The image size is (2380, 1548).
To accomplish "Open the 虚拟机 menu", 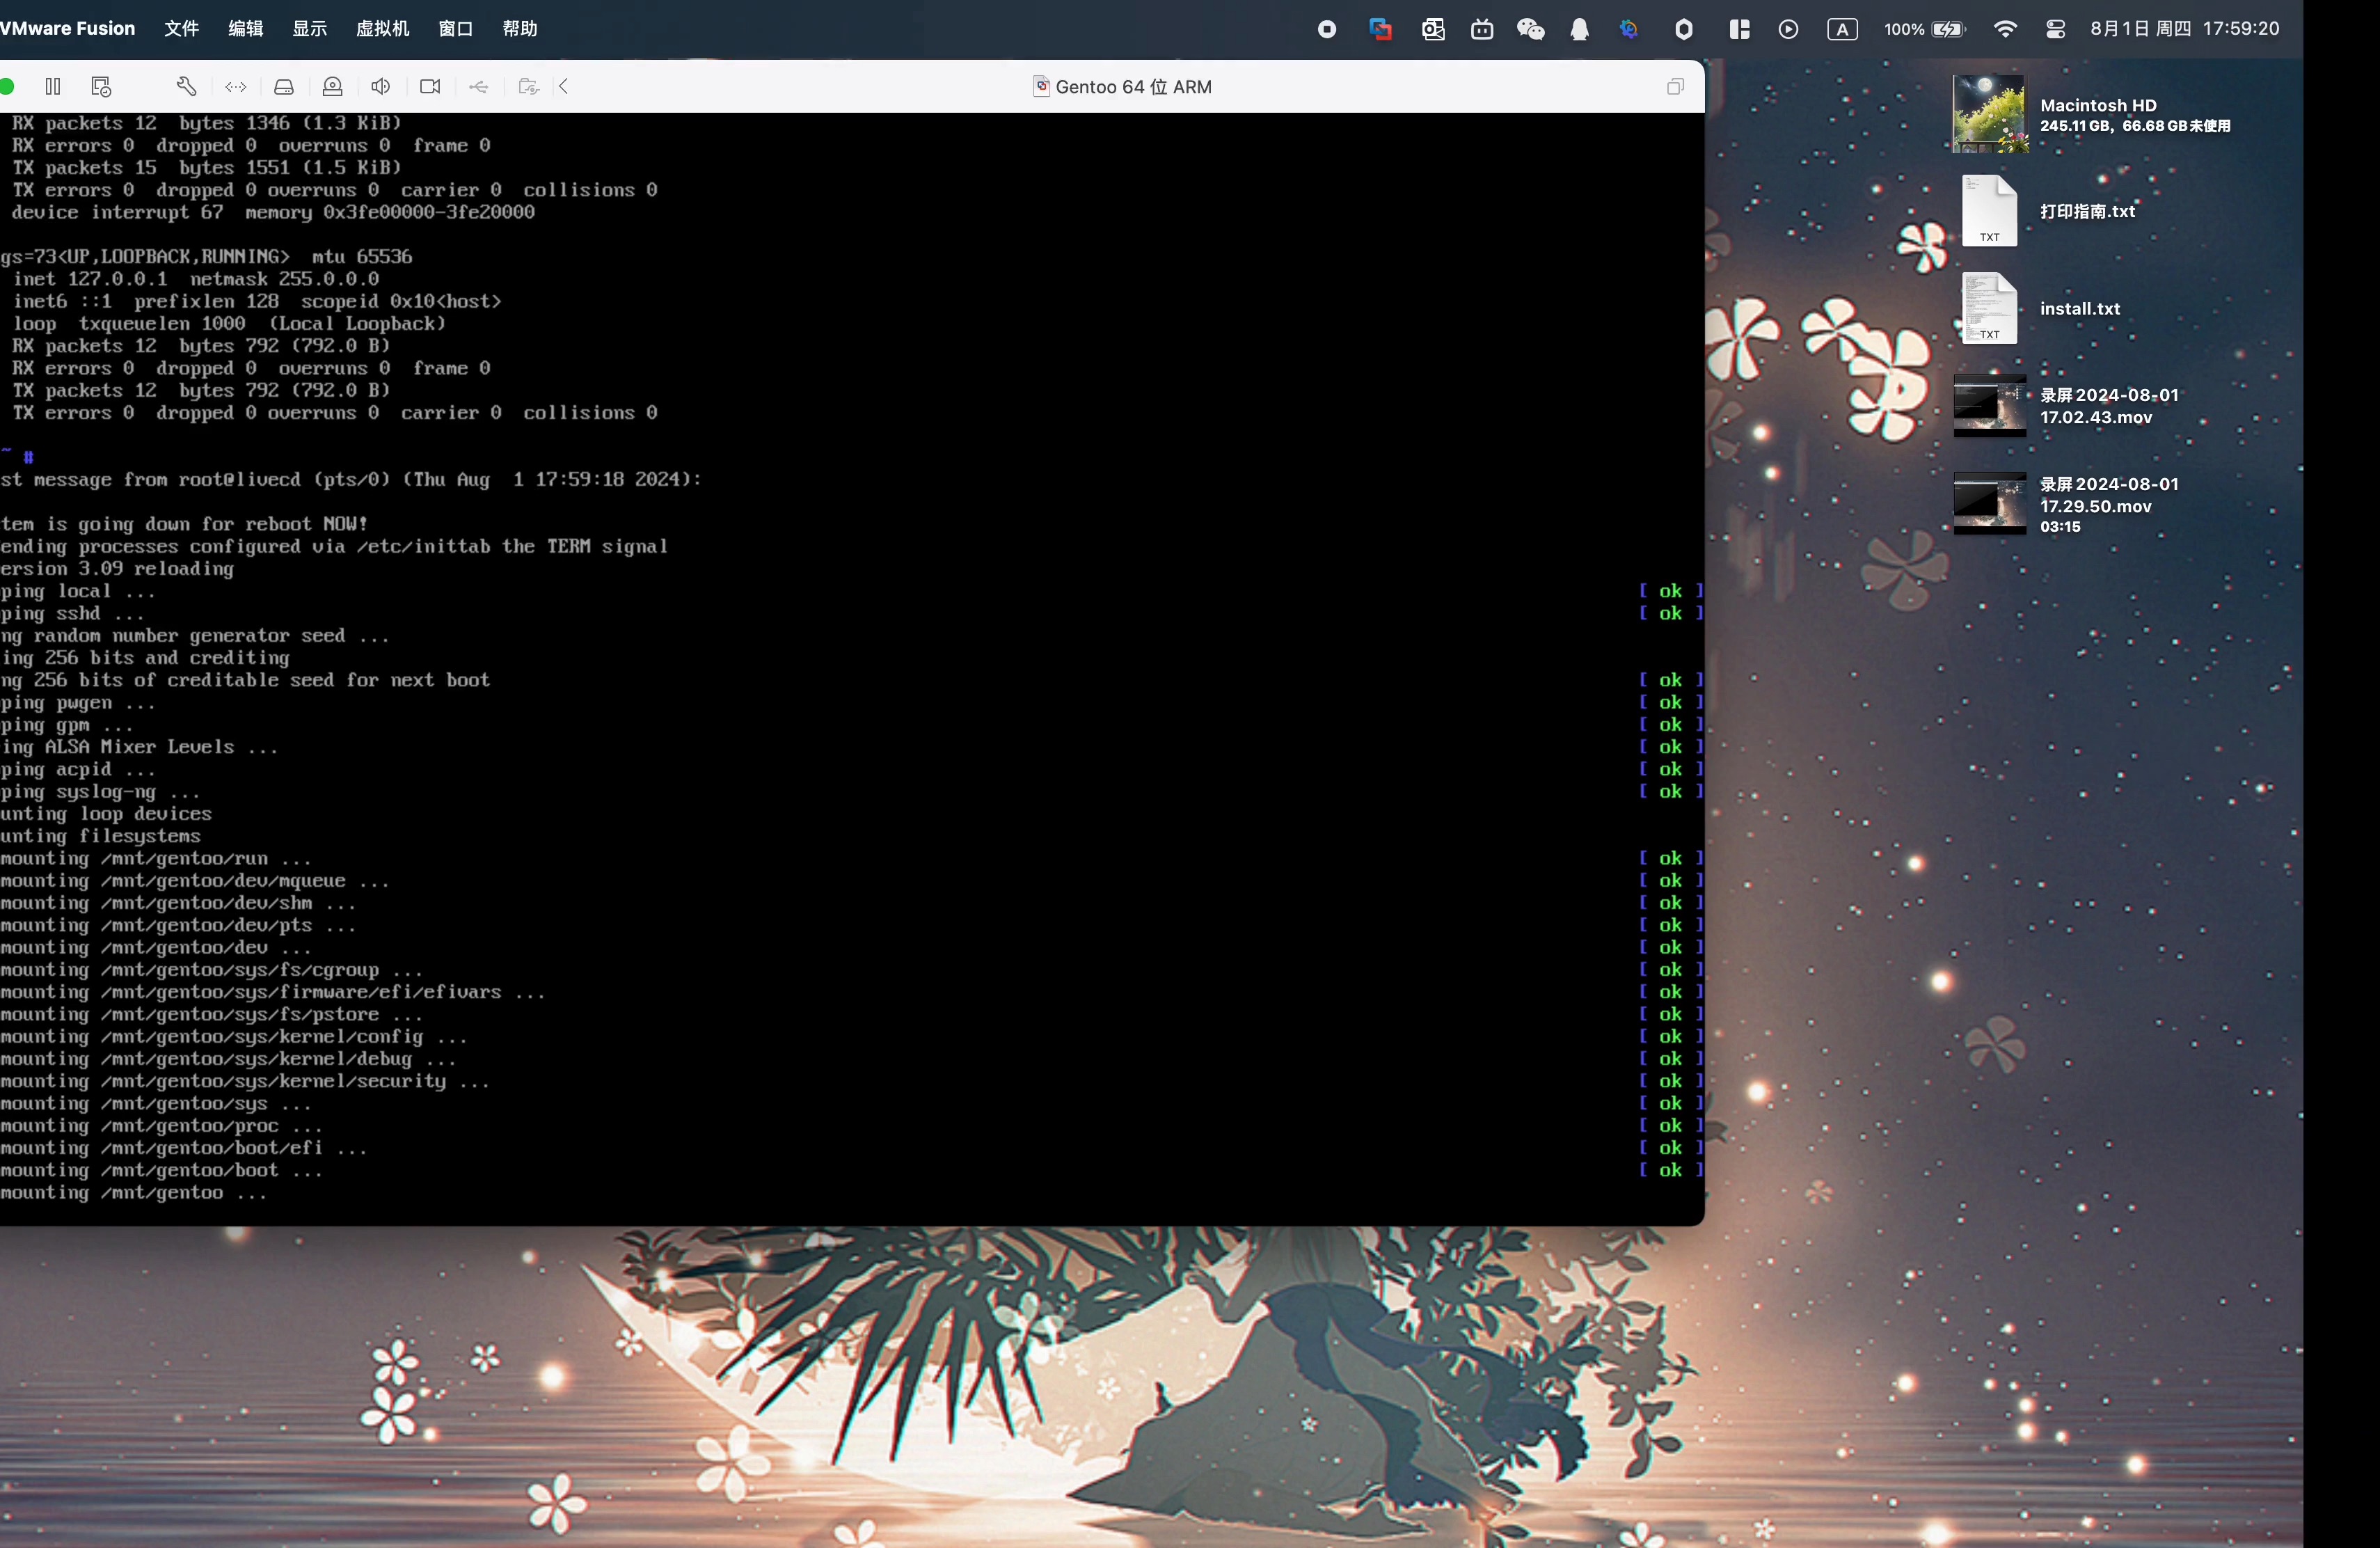I will coord(383,28).
